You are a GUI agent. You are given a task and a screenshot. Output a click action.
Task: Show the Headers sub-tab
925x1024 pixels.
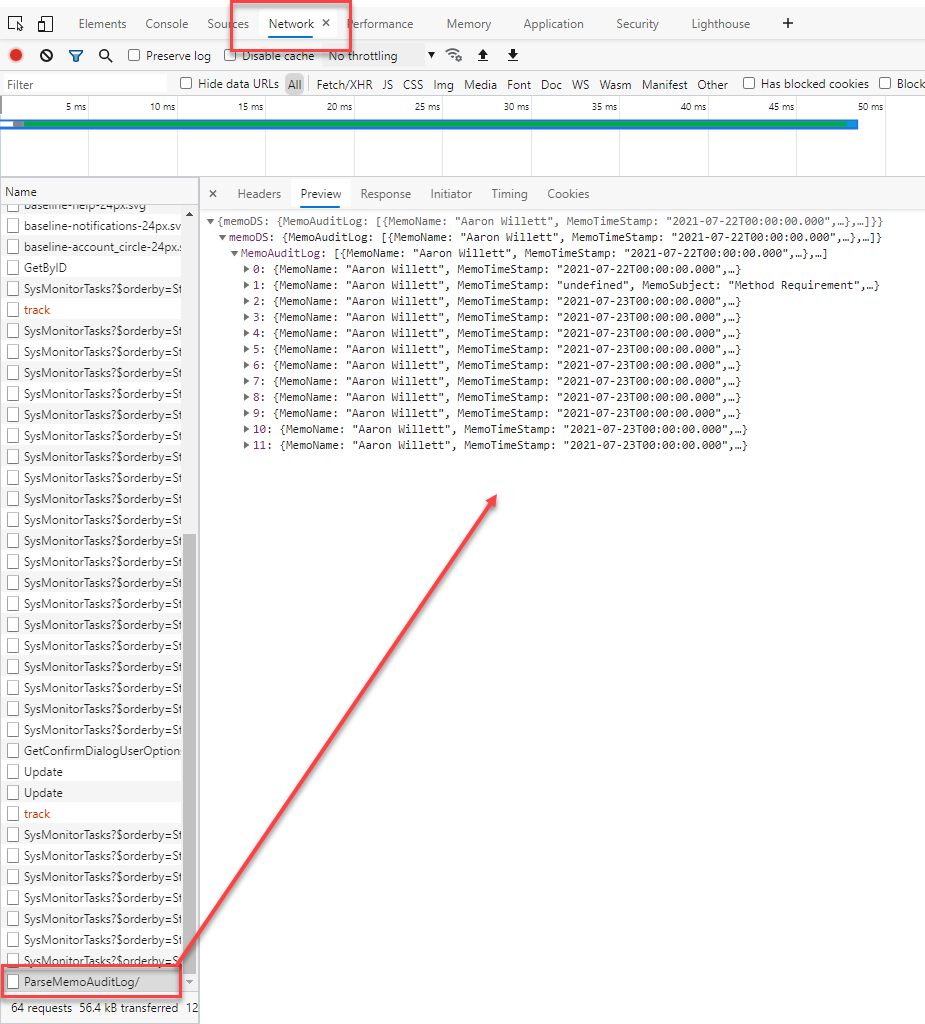point(259,194)
